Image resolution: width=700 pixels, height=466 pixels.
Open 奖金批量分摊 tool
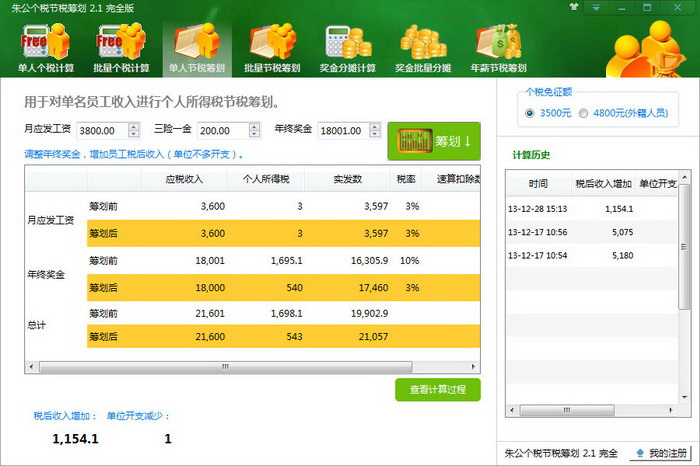tap(423, 48)
